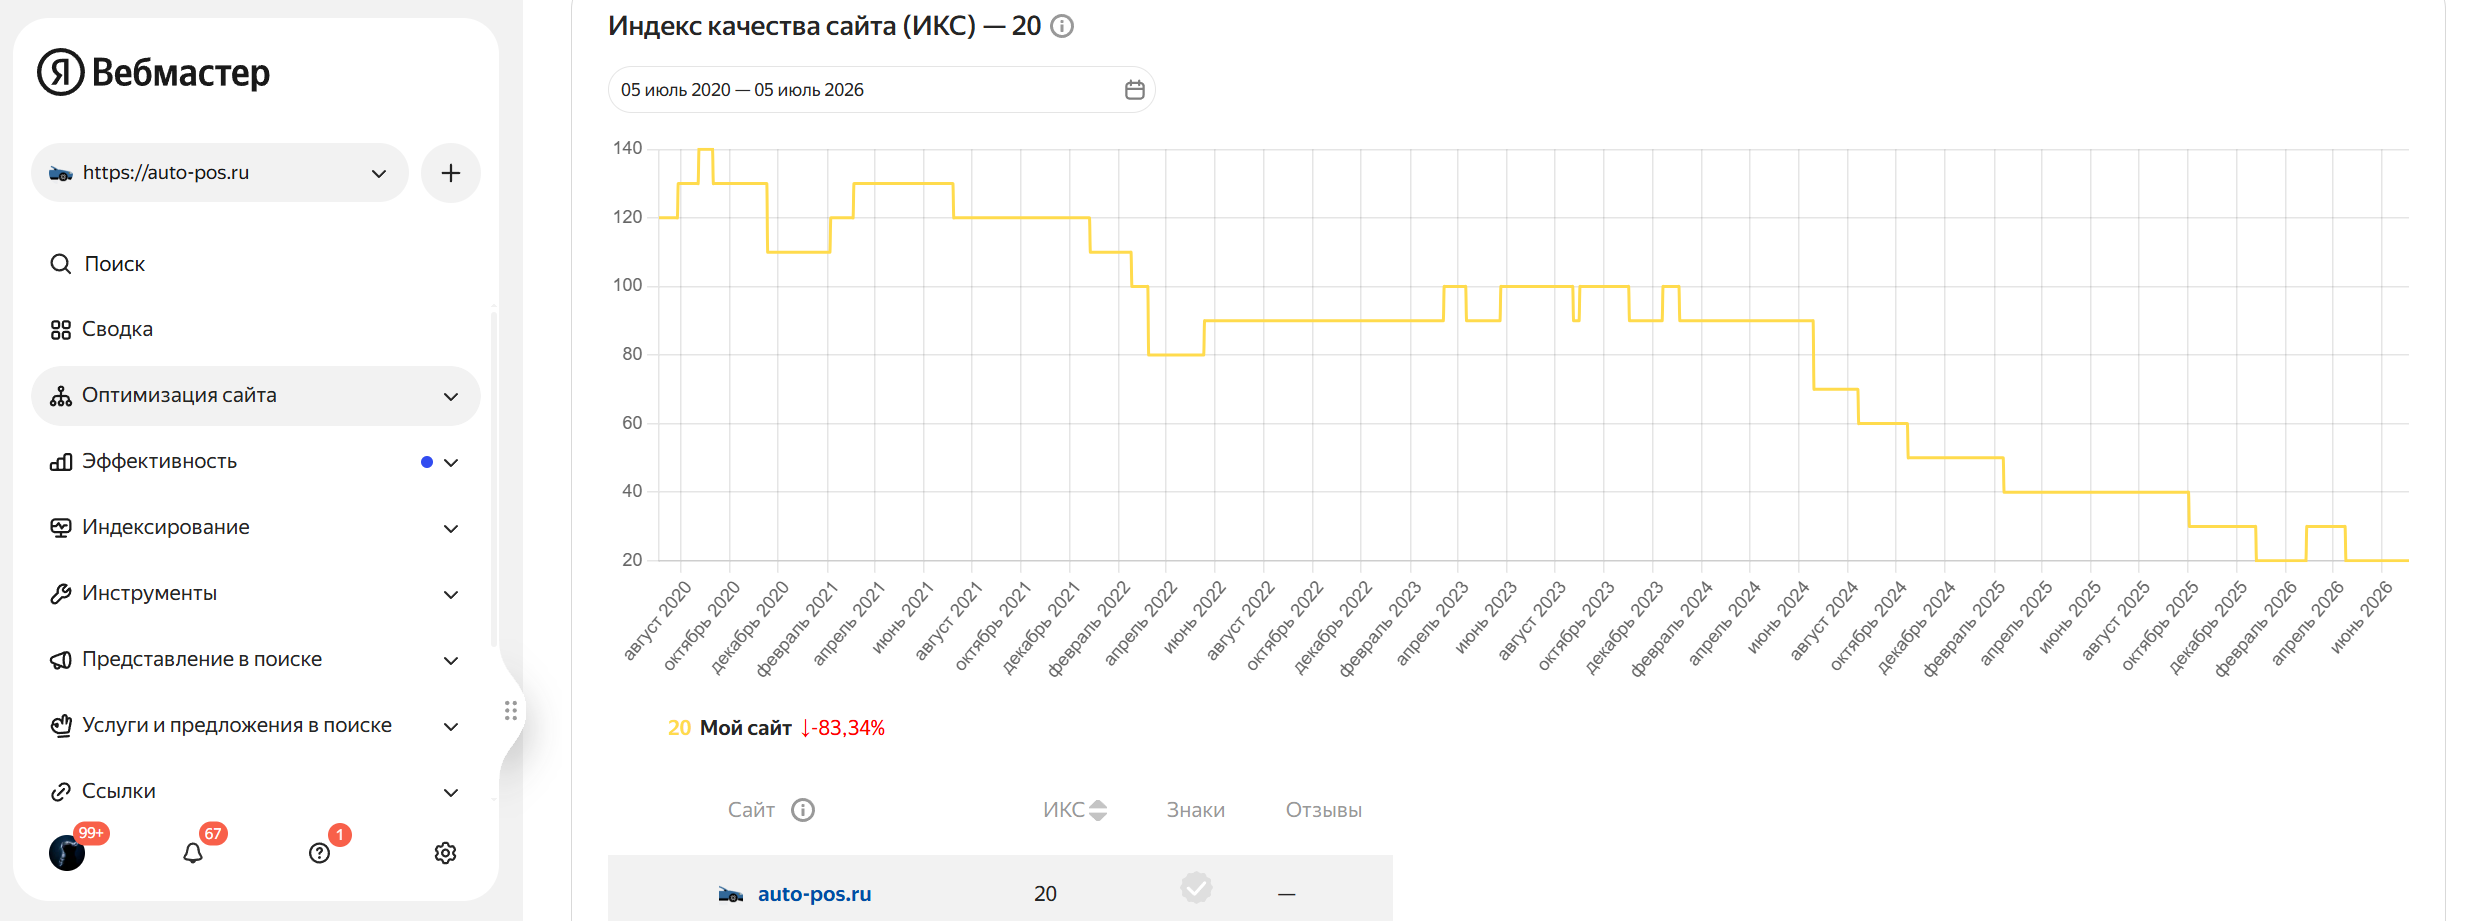Expand the Оптимизация сайта section
The image size is (2477, 921).
click(x=256, y=396)
